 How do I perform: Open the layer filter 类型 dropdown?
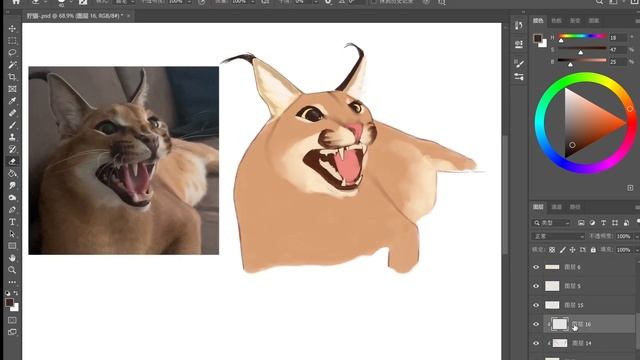pyautogui.click(x=551, y=223)
